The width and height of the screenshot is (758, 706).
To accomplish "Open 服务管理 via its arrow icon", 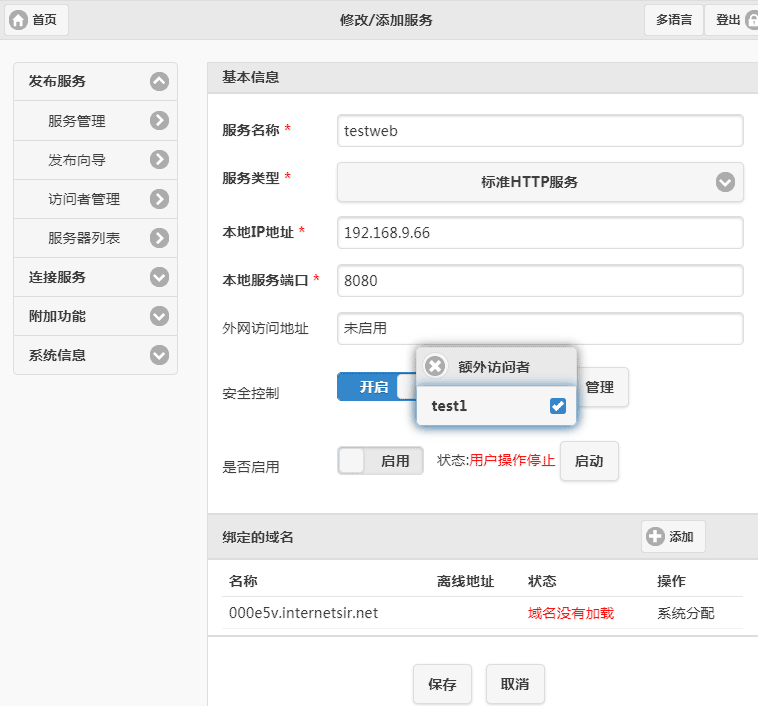I will point(159,121).
